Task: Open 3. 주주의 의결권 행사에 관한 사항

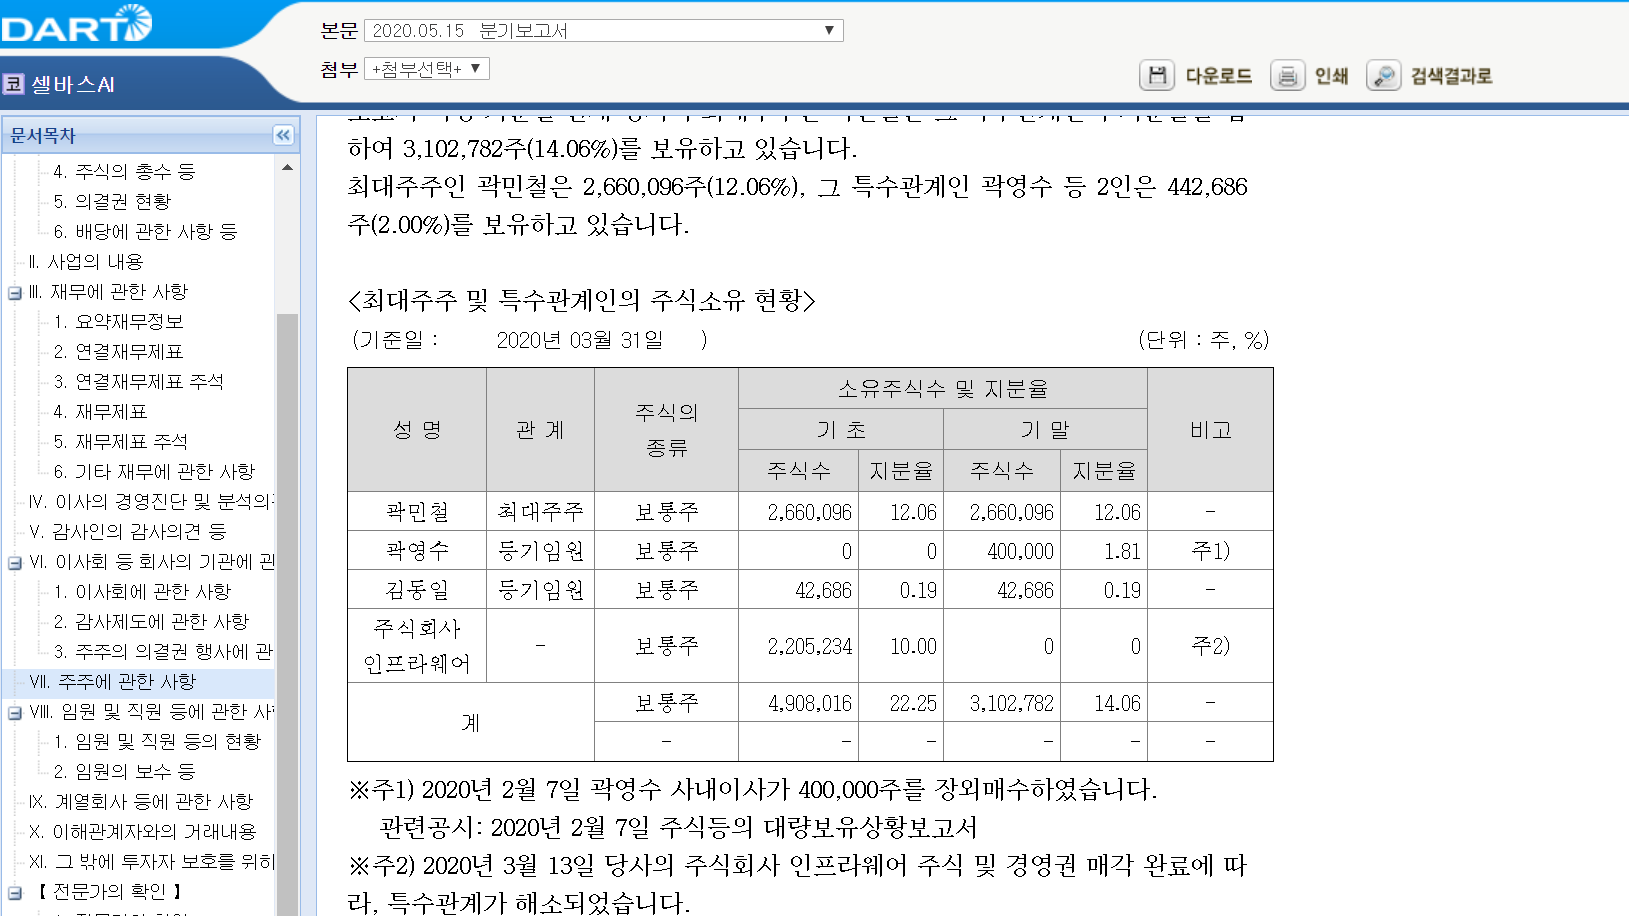Action: click(x=163, y=652)
